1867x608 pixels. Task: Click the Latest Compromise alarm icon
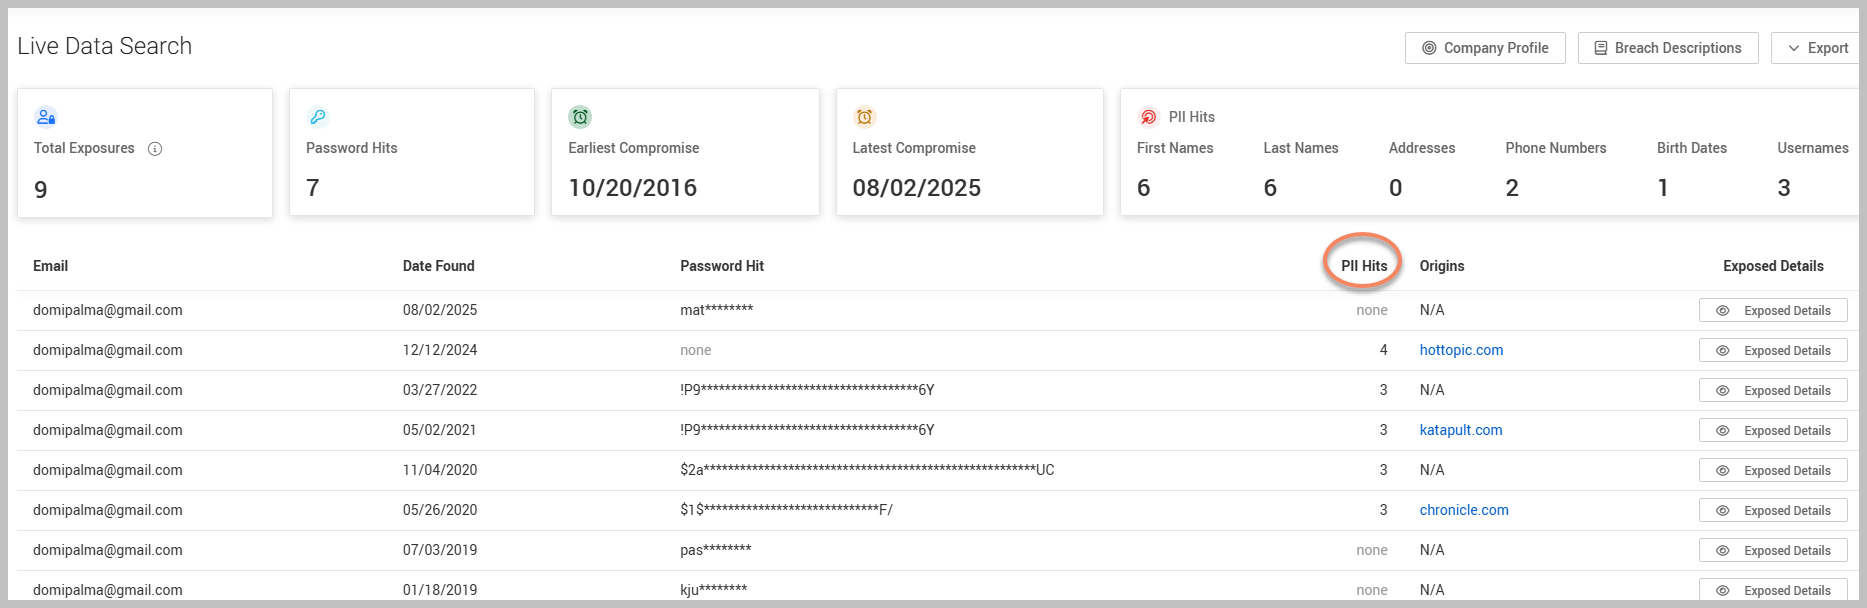pos(864,117)
